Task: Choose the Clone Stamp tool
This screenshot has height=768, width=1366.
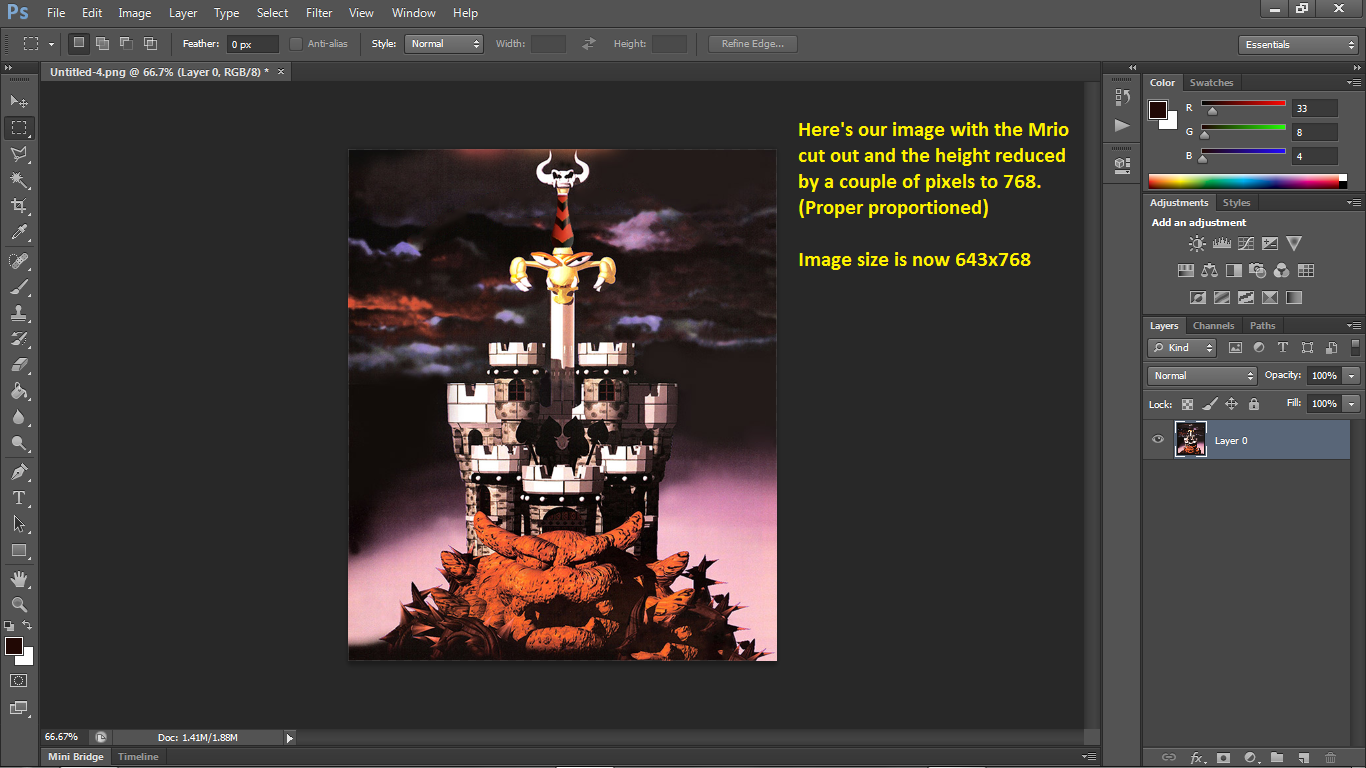Action: click(x=19, y=313)
